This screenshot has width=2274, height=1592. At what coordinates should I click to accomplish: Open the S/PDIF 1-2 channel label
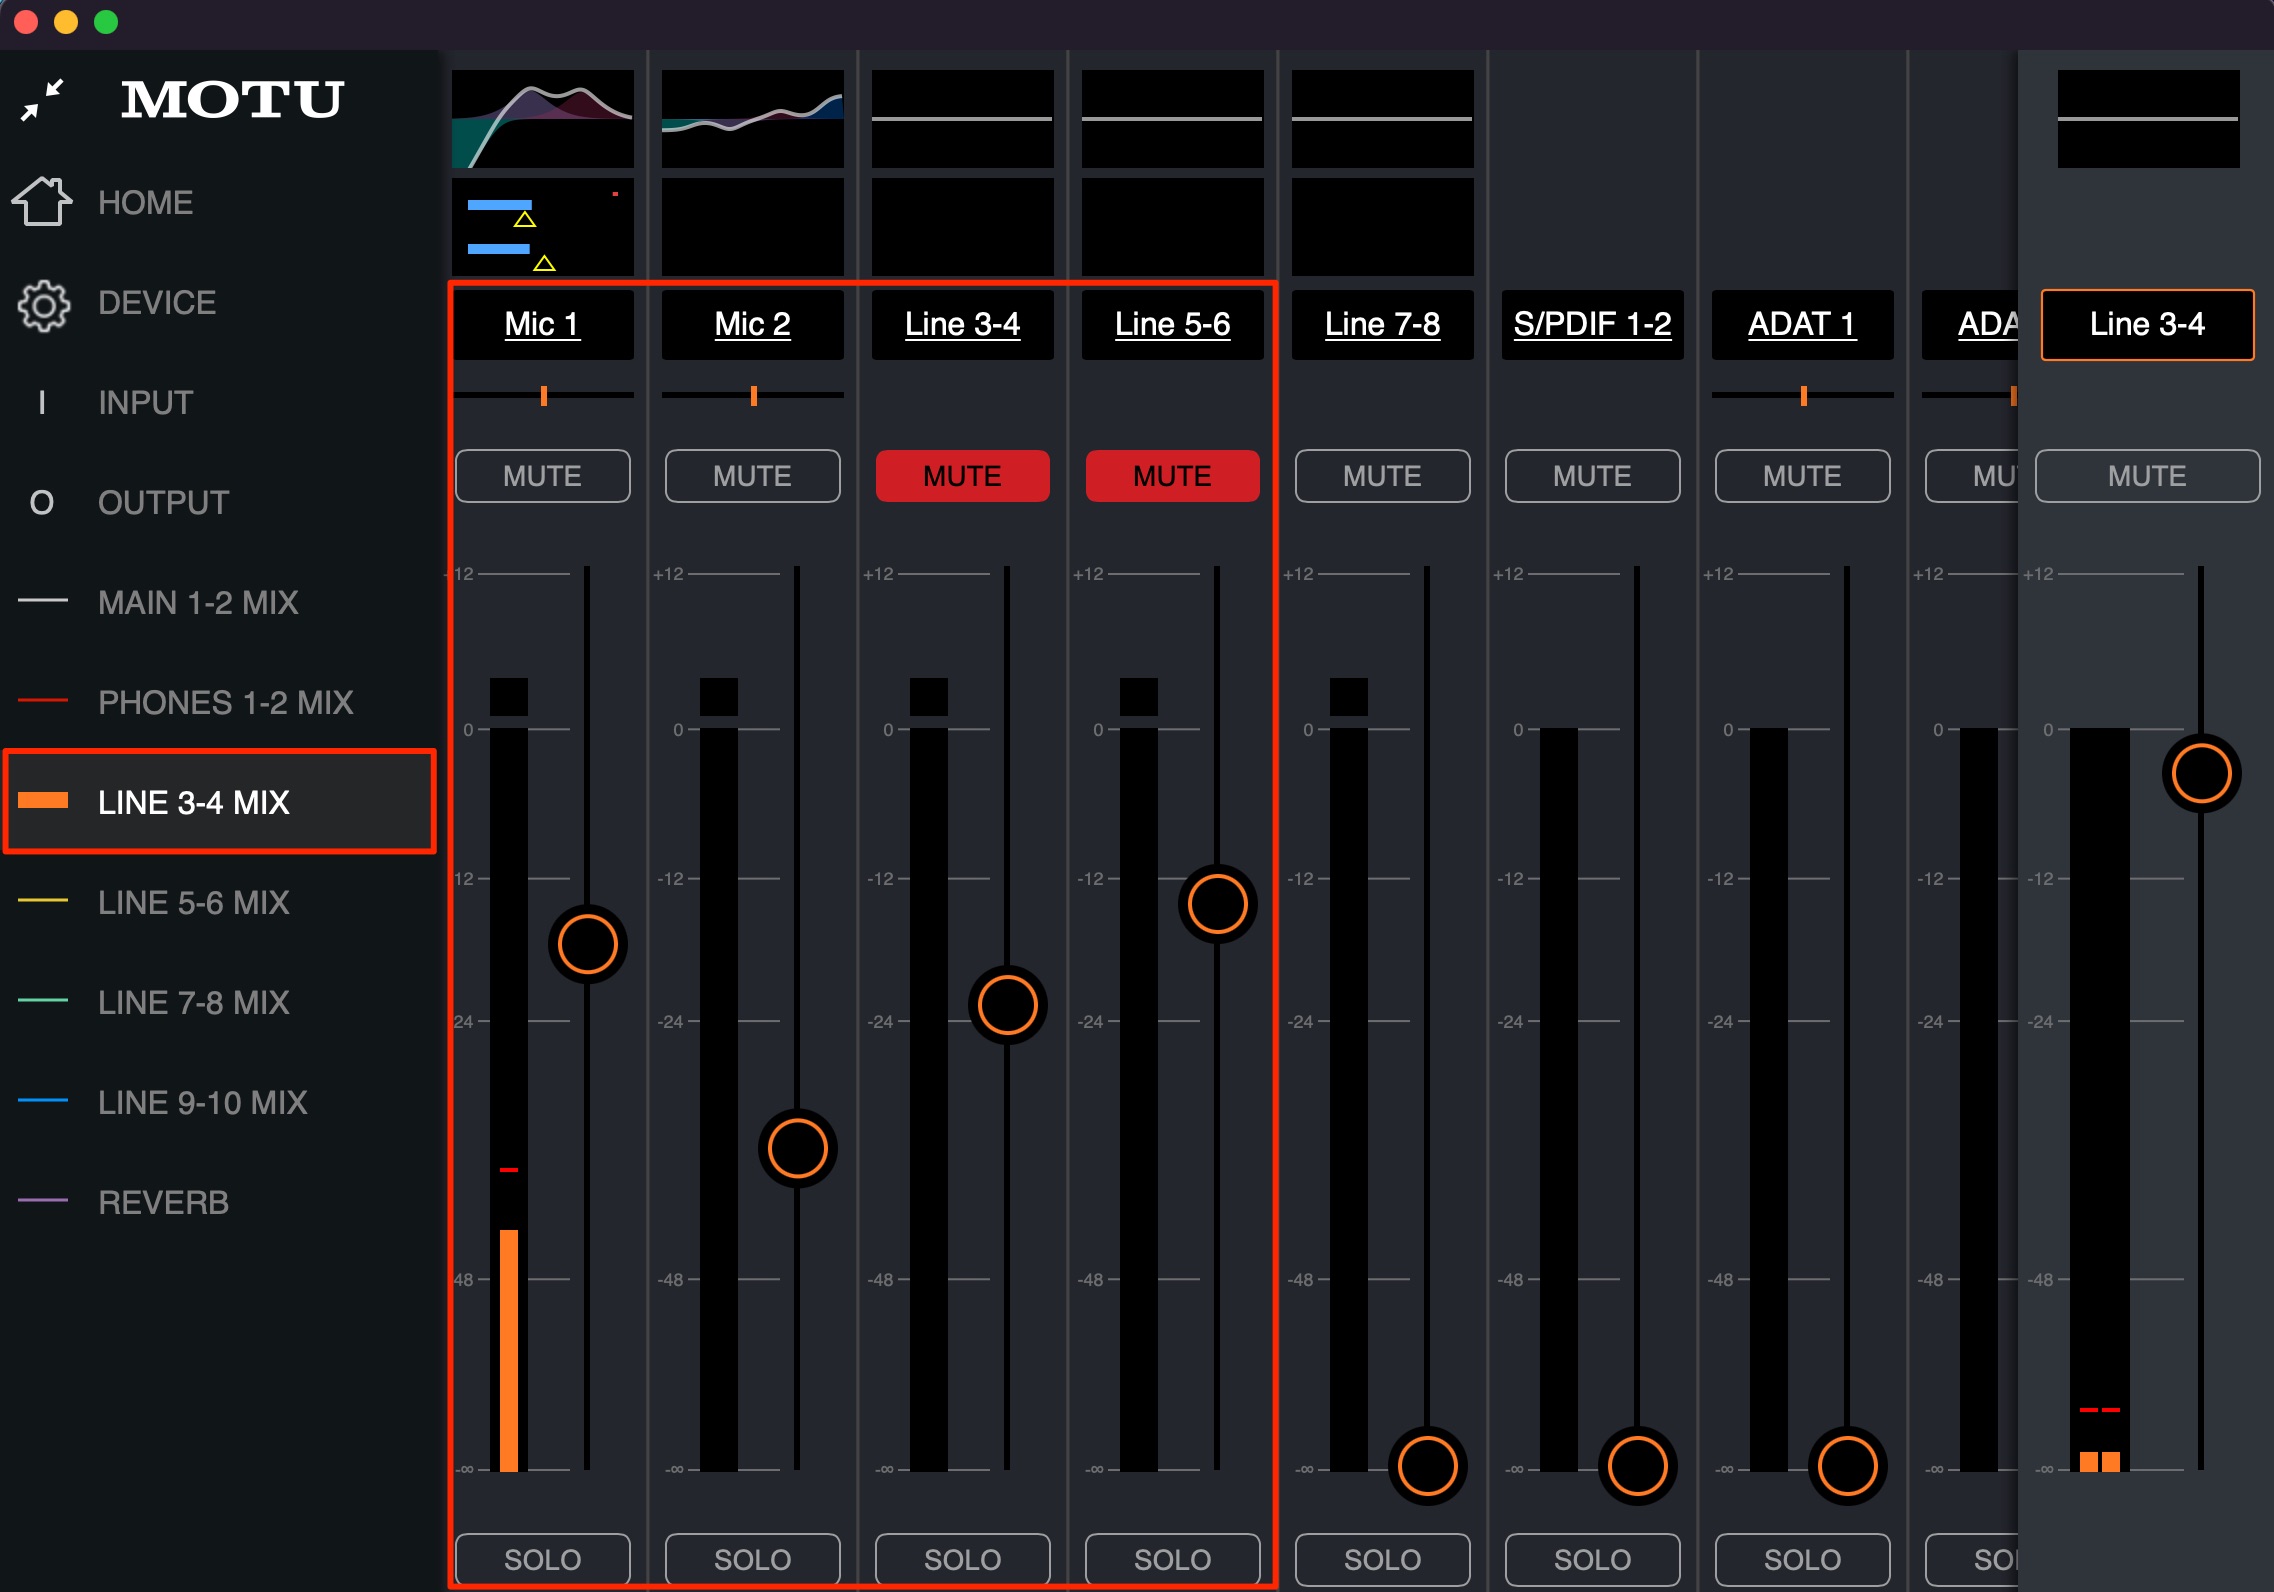[1593, 324]
